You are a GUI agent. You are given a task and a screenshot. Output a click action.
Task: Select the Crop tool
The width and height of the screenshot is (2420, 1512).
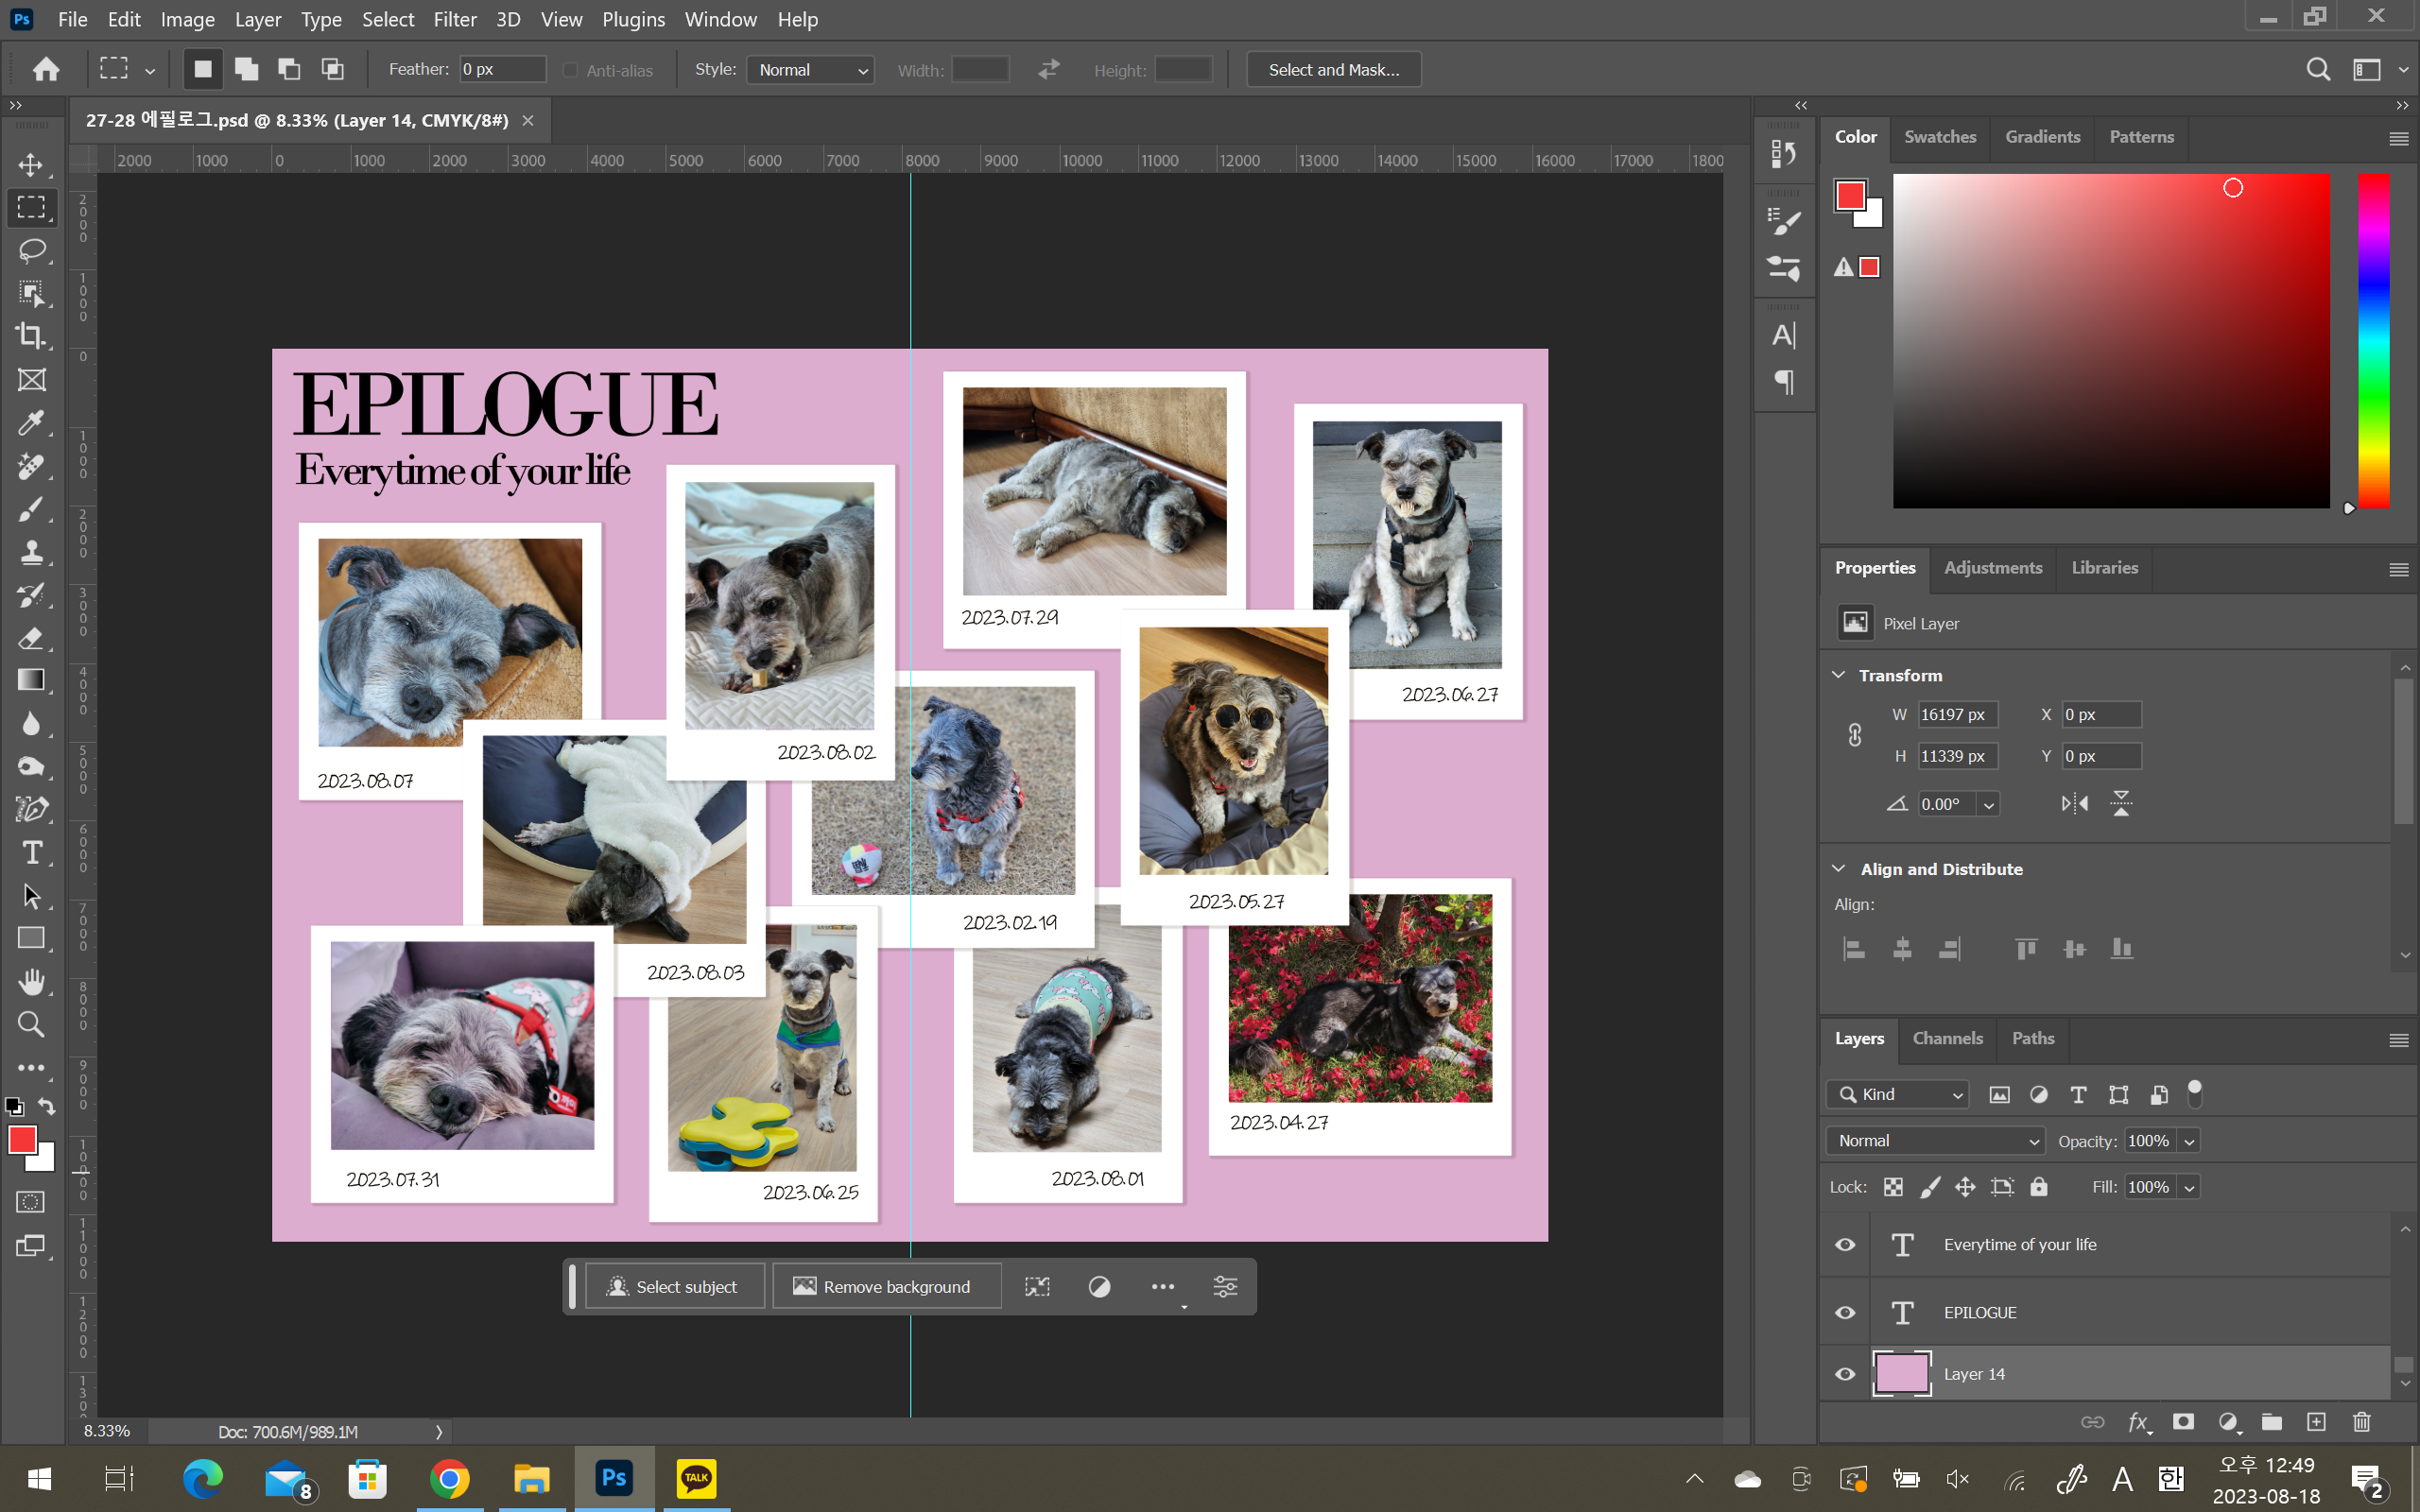31,336
